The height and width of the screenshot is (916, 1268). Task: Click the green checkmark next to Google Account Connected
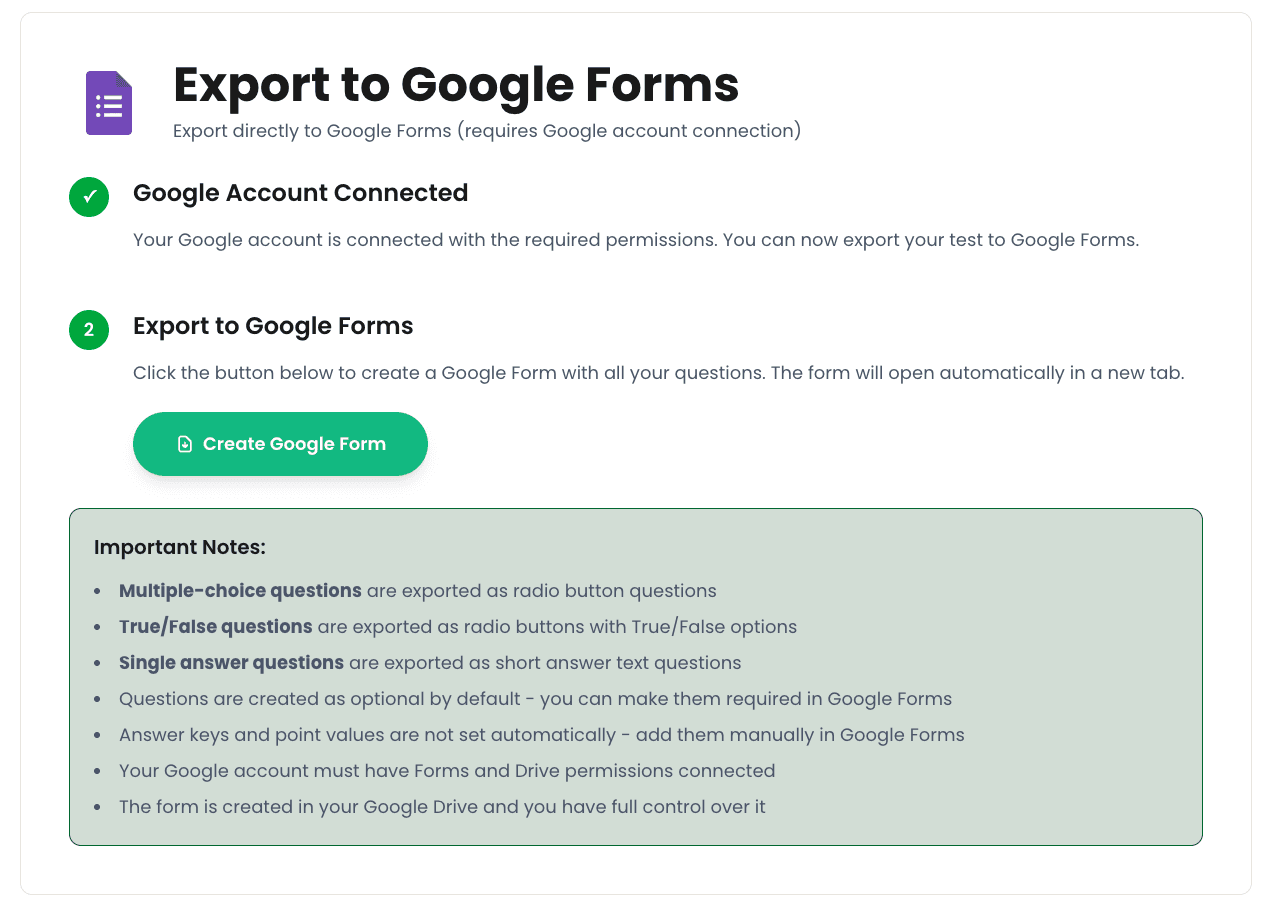pyautogui.click(x=88, y=197)
